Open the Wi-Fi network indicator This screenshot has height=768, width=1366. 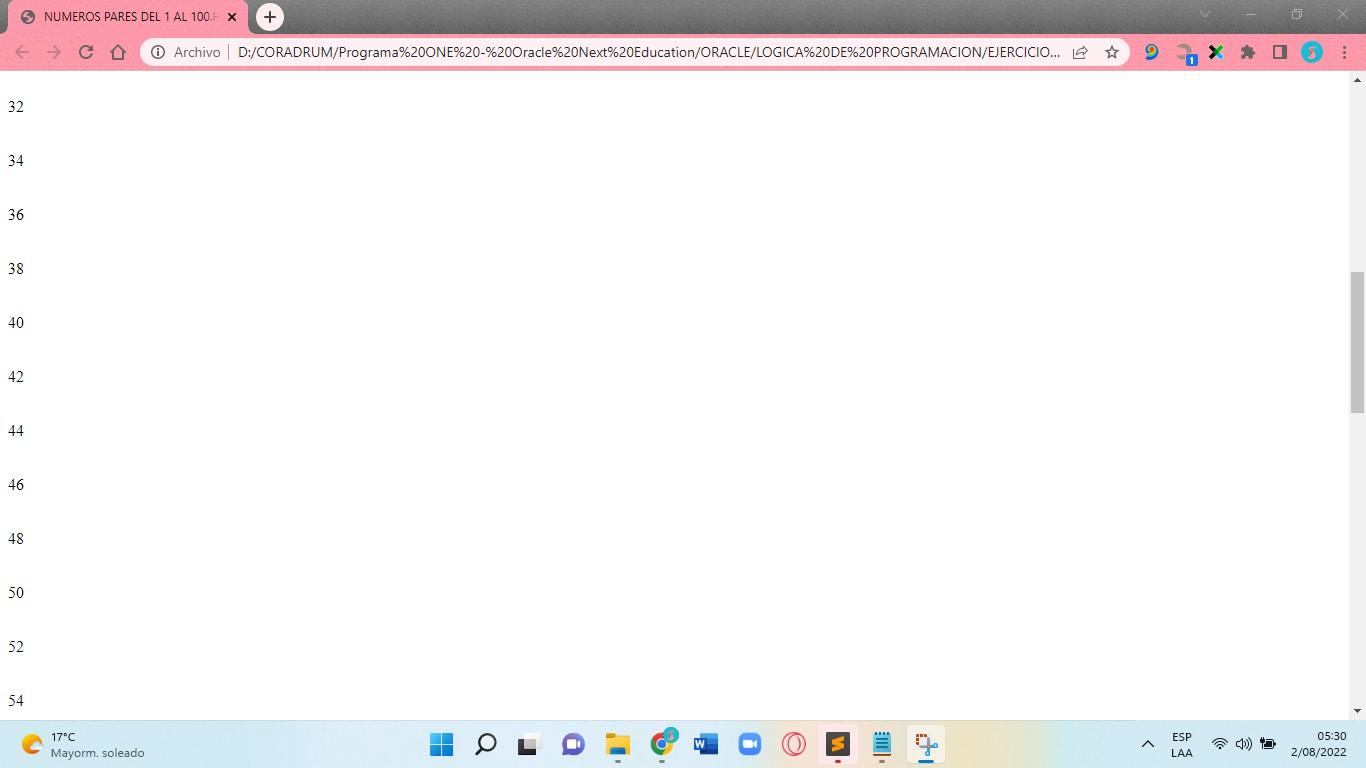(x=1219, y=744)
